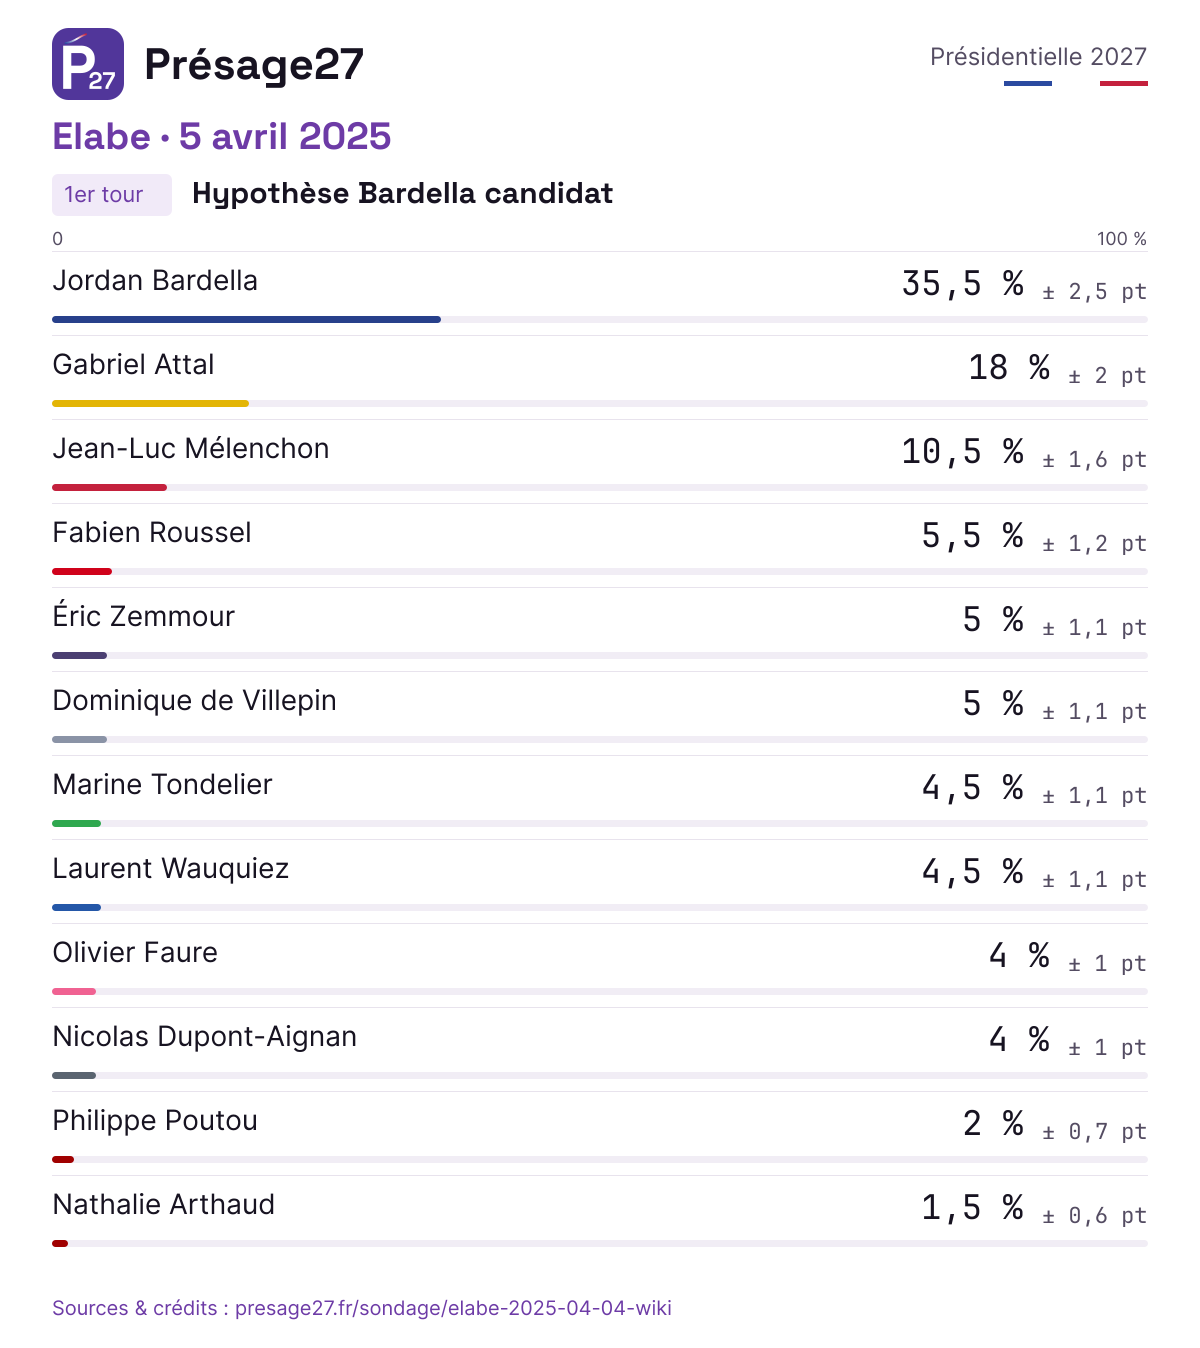Select the Dominique de Villepin name
Image resolution: width=1200 pixels, height=1348 pixels.
pos(194,701)
